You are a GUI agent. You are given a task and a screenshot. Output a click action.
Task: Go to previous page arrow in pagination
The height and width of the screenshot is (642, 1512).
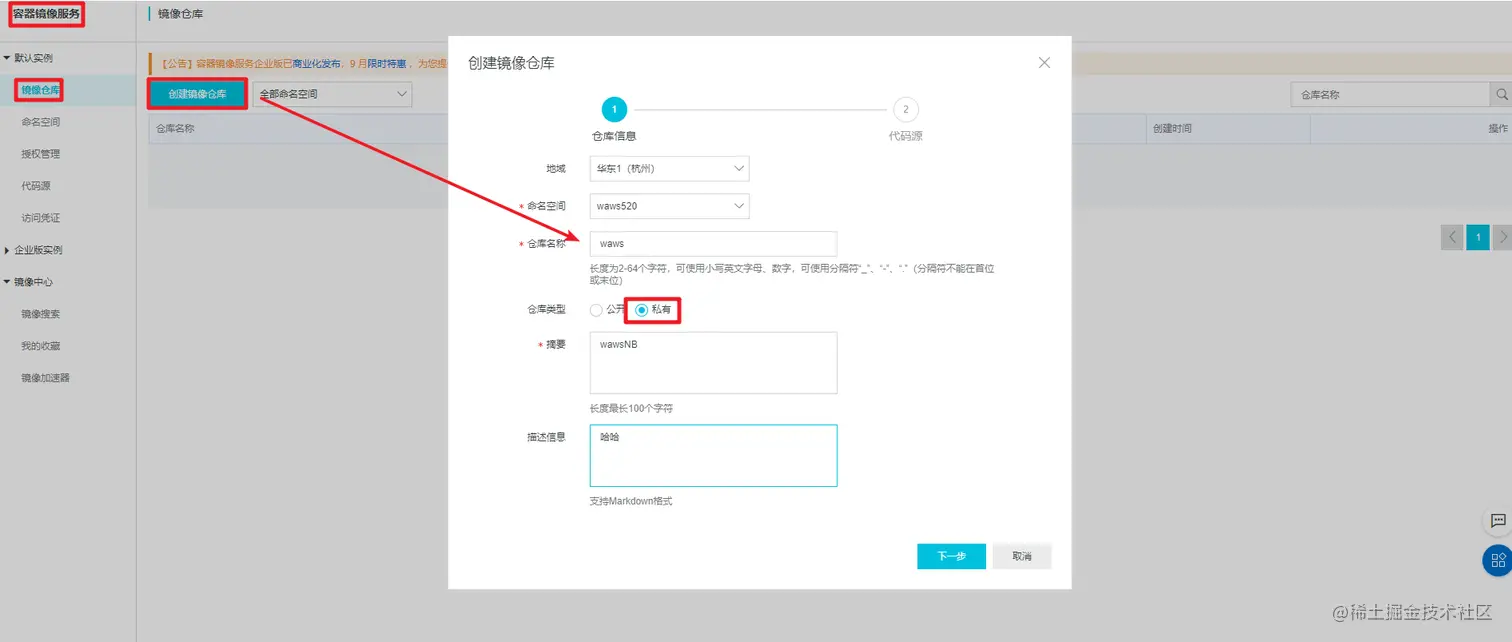pyautogui.click(x=1452, y=237)
